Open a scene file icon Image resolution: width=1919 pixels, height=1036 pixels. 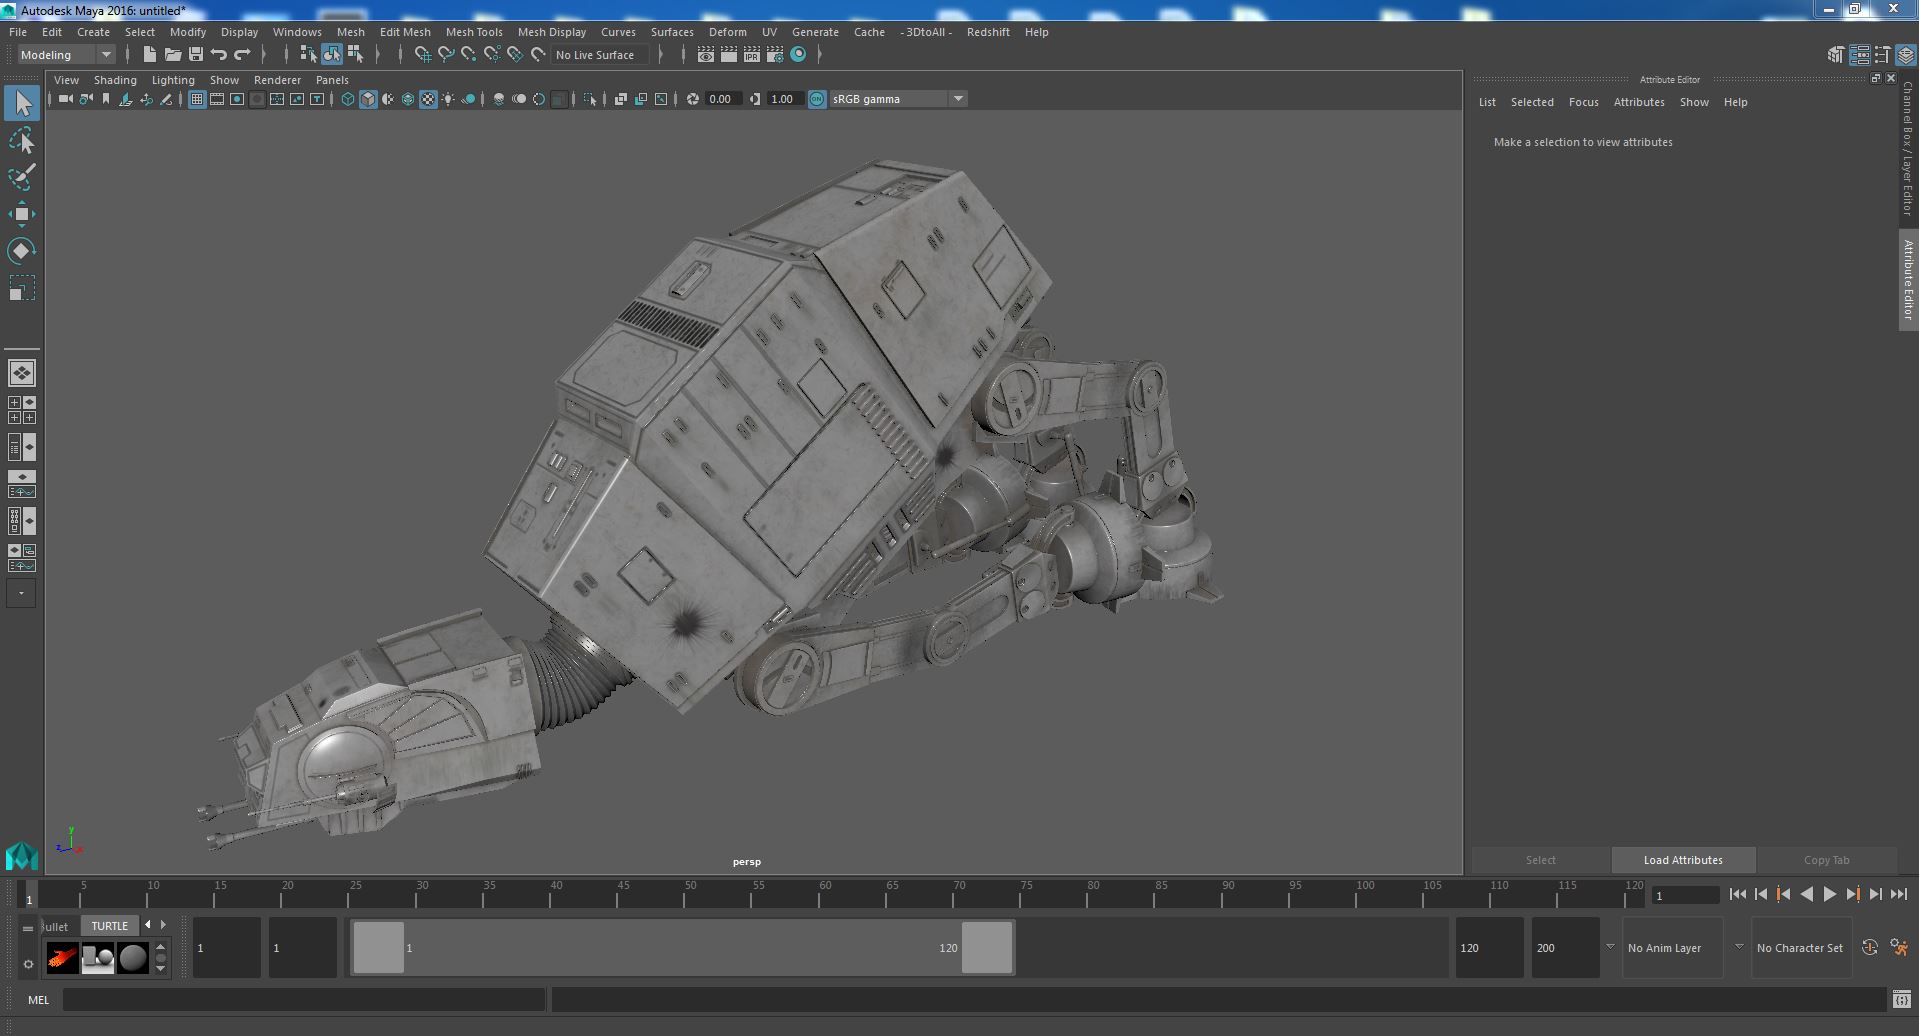tap(173, 55)
